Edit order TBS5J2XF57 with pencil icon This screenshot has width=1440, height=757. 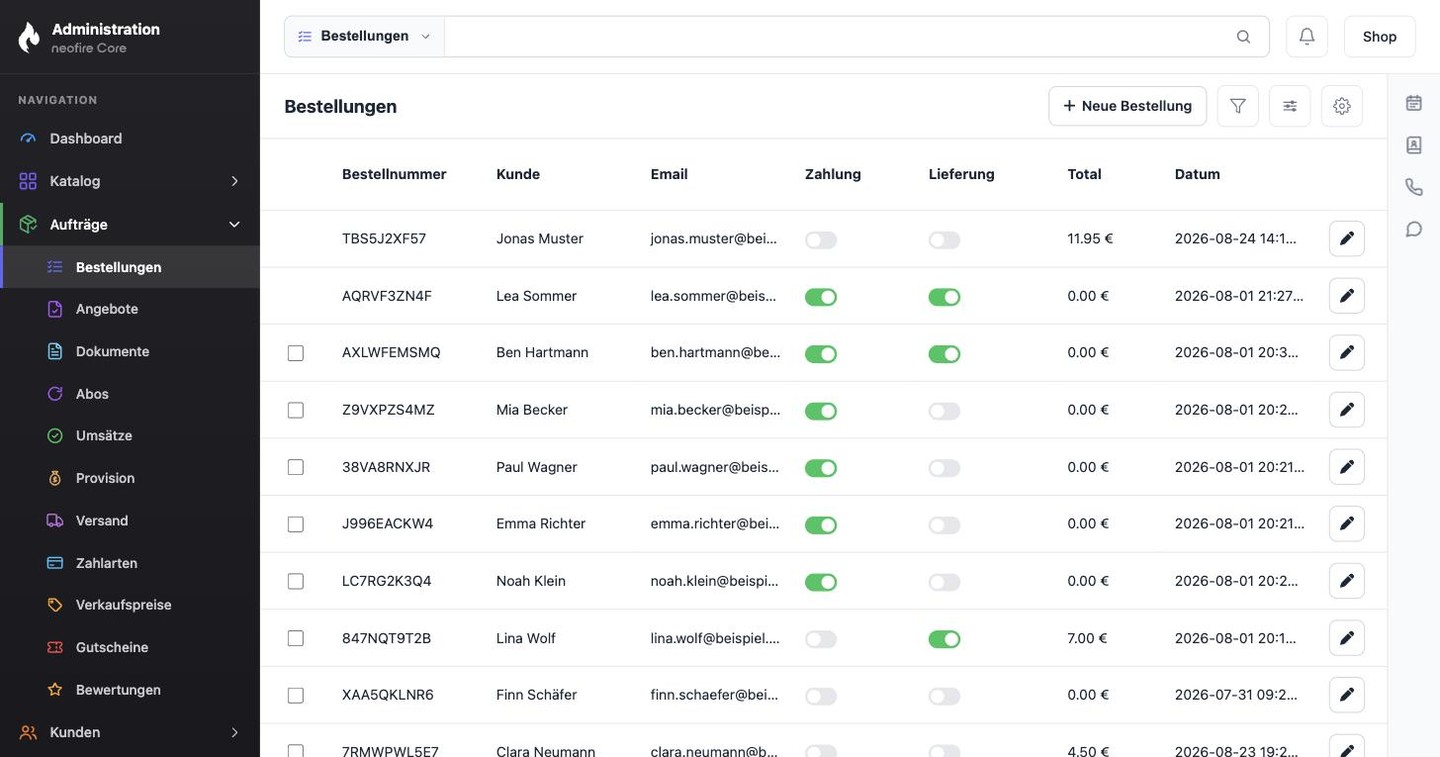(x=1347, y=239)
